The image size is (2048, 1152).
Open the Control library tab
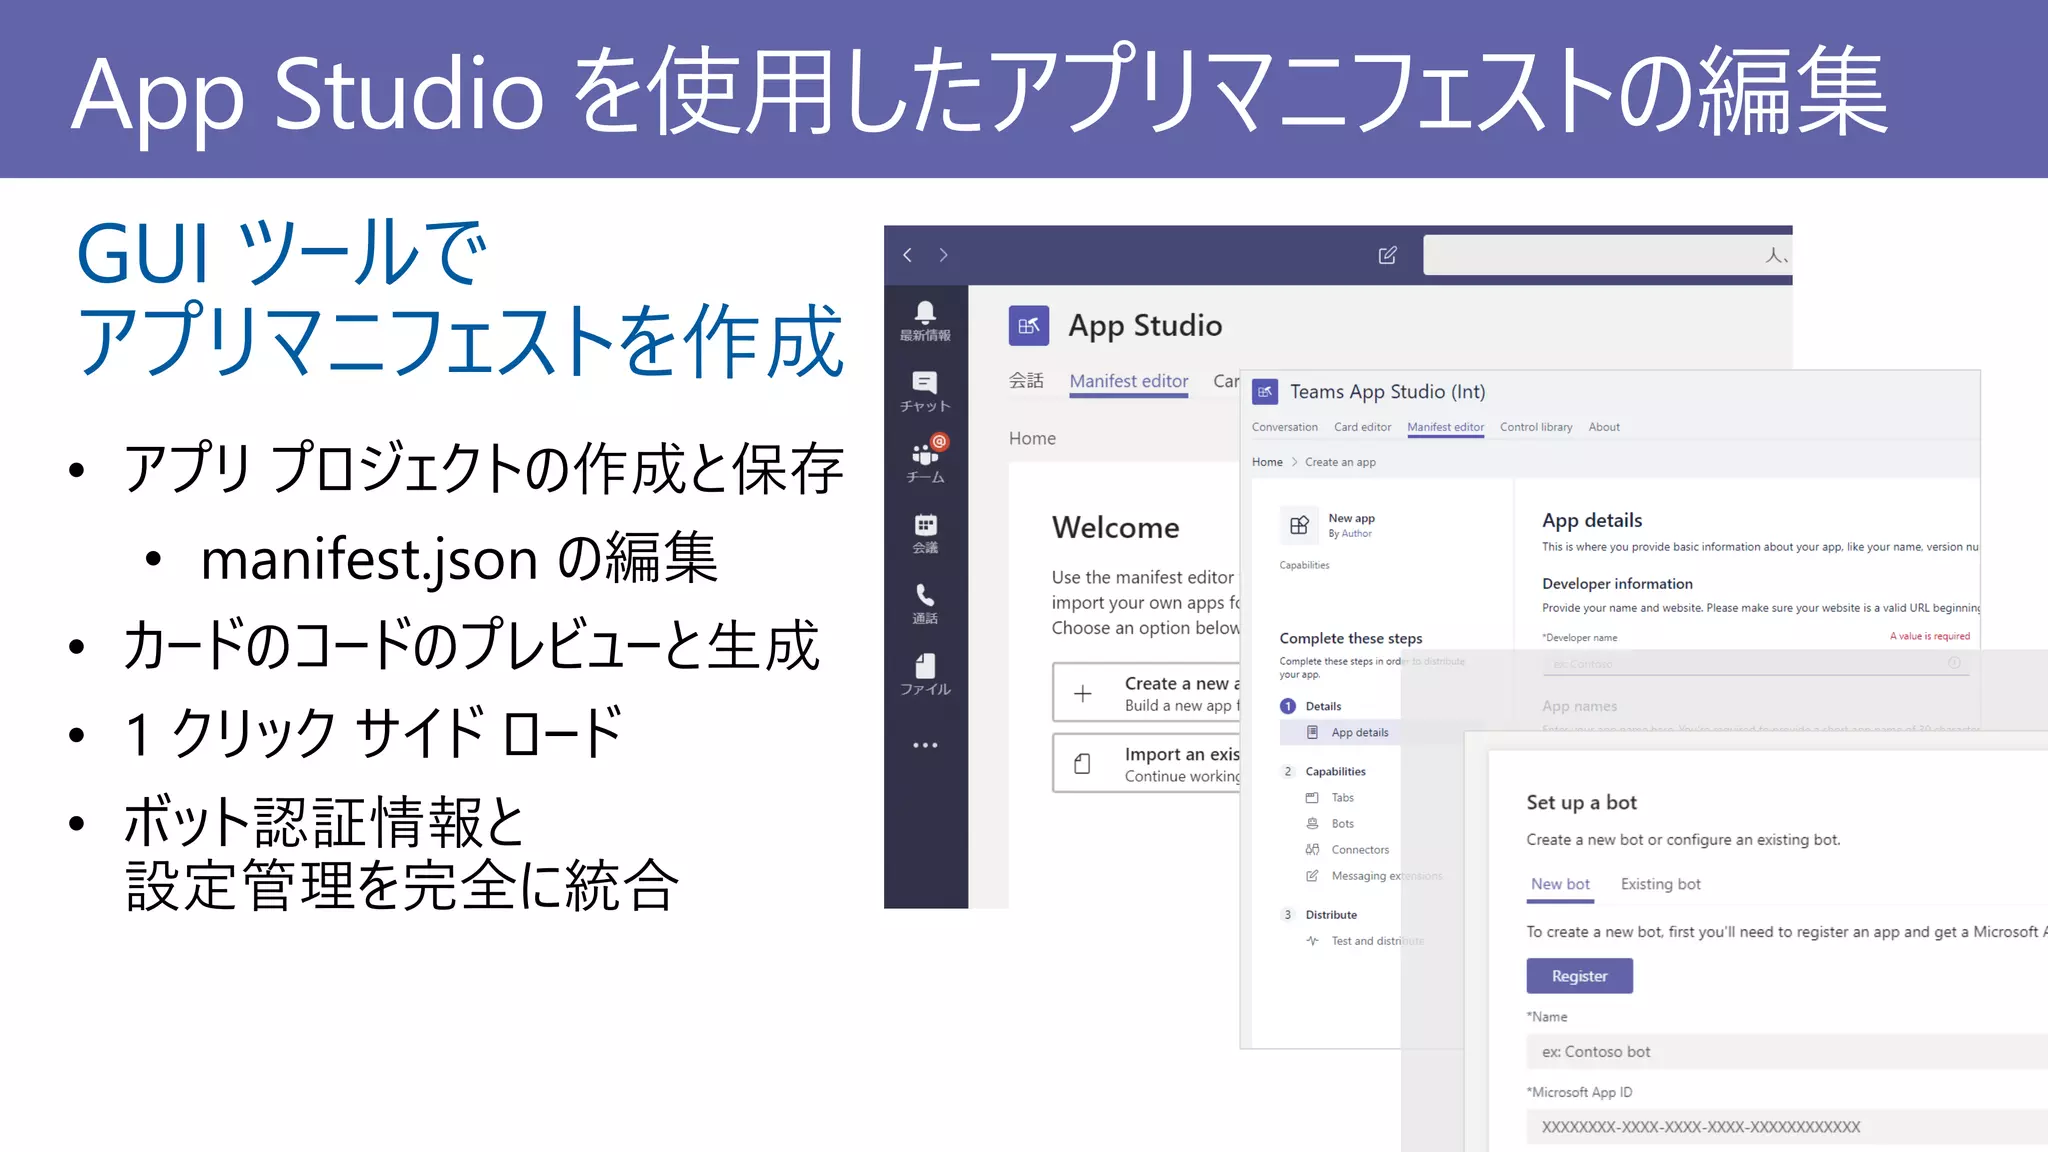[x=1536, y=427]
